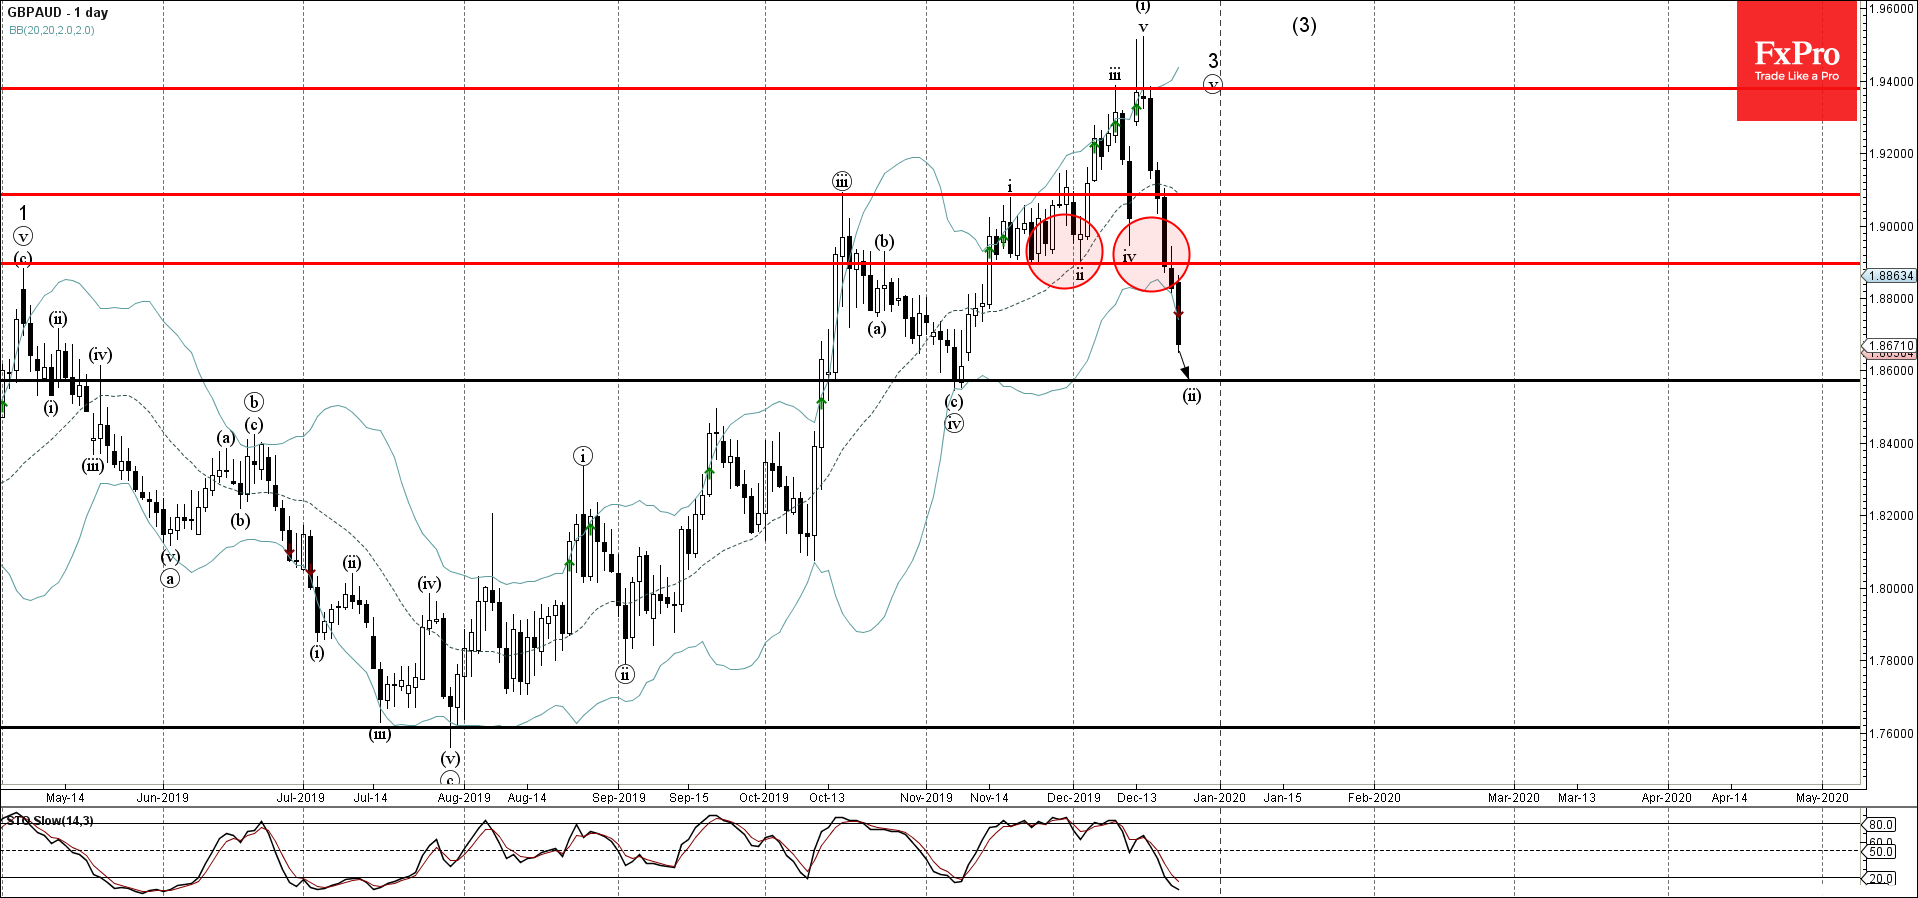Click the Jan-2020 date on time axis

(1219, 798)
